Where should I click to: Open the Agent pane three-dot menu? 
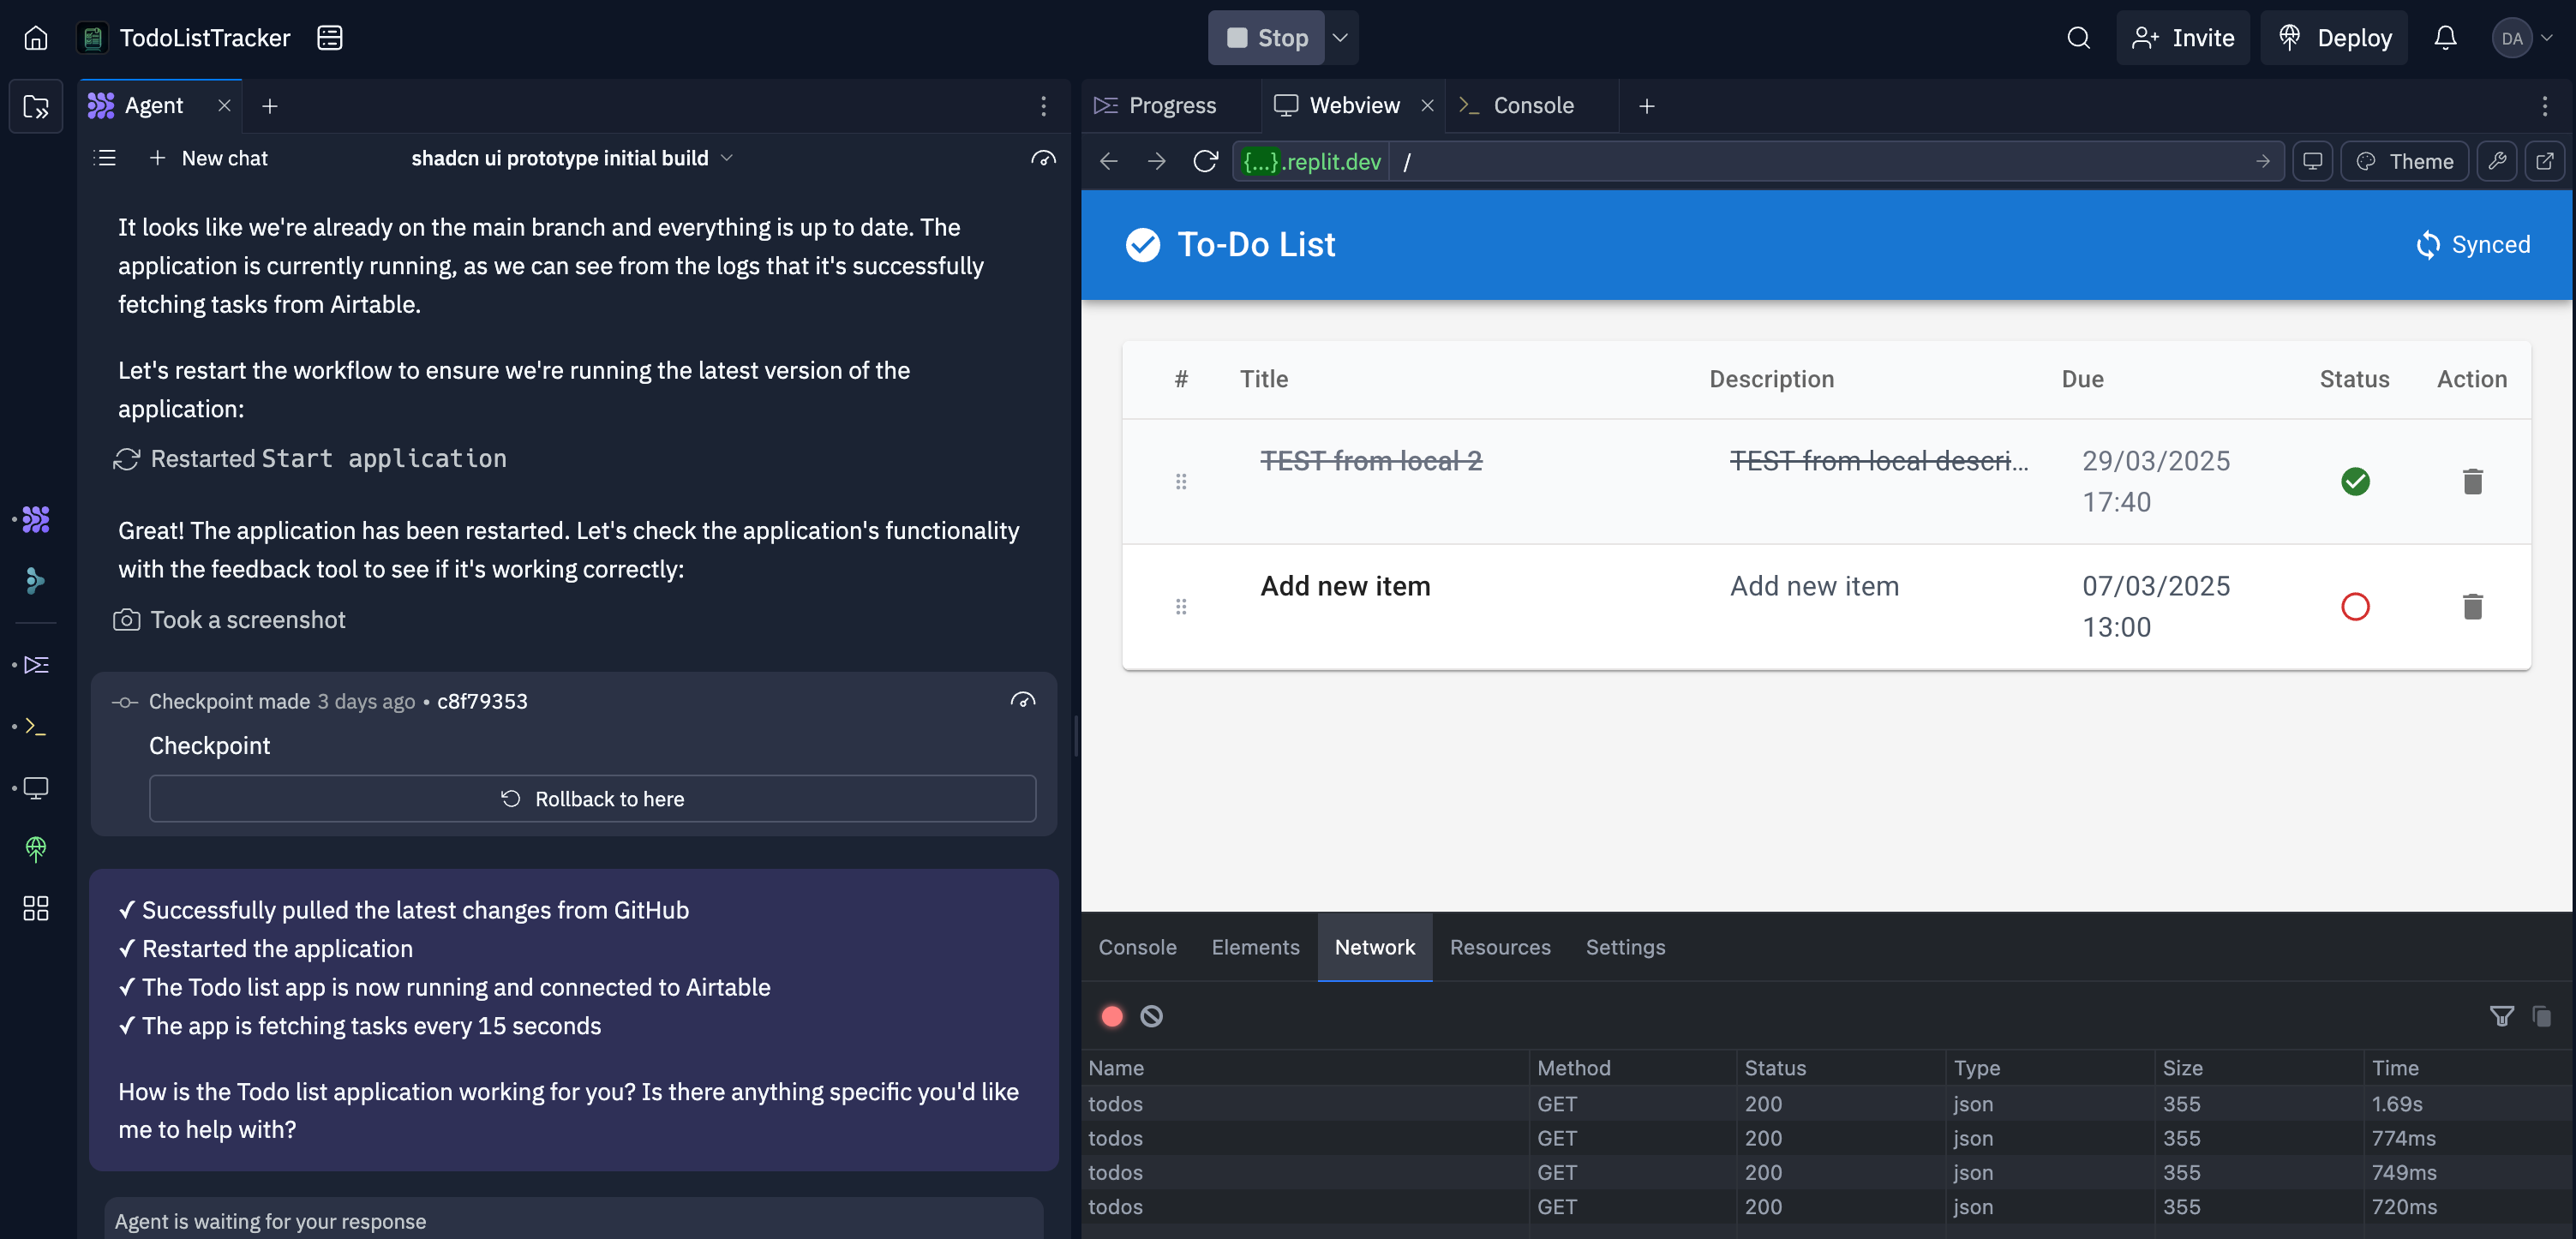[x=1043, y=106]
